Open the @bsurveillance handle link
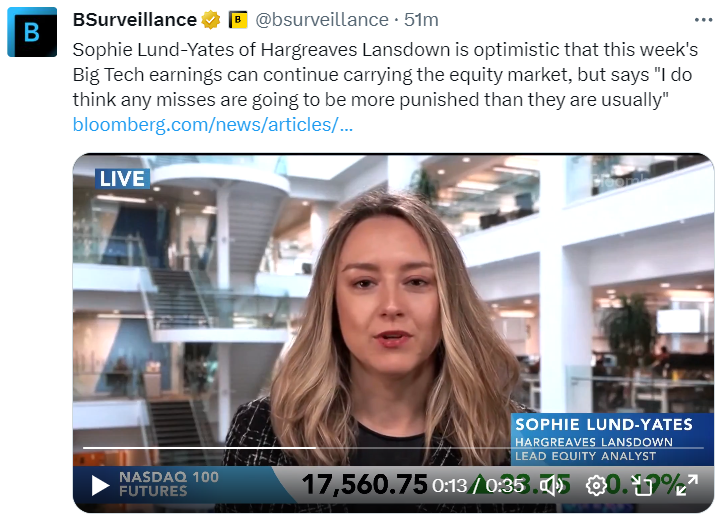This screenshot has height=525, width=724. pyautogui.click(x=322, y=20)
